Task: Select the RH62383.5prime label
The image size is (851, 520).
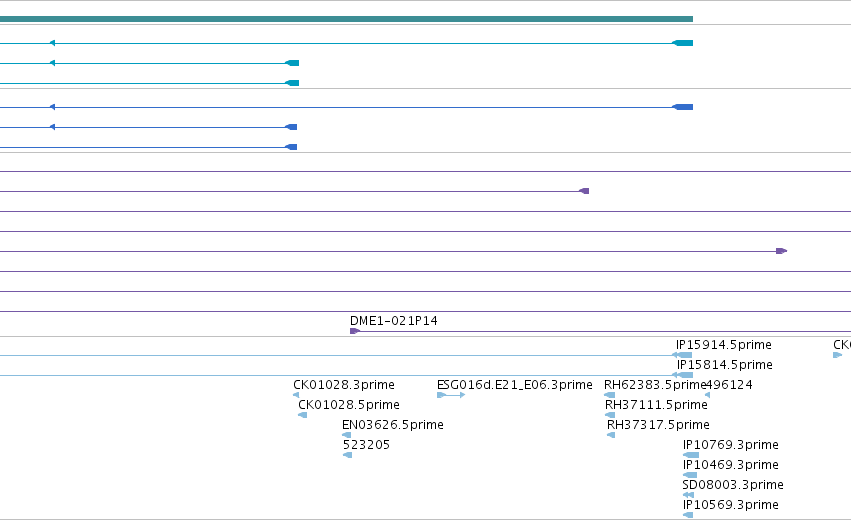Action: 655,385
